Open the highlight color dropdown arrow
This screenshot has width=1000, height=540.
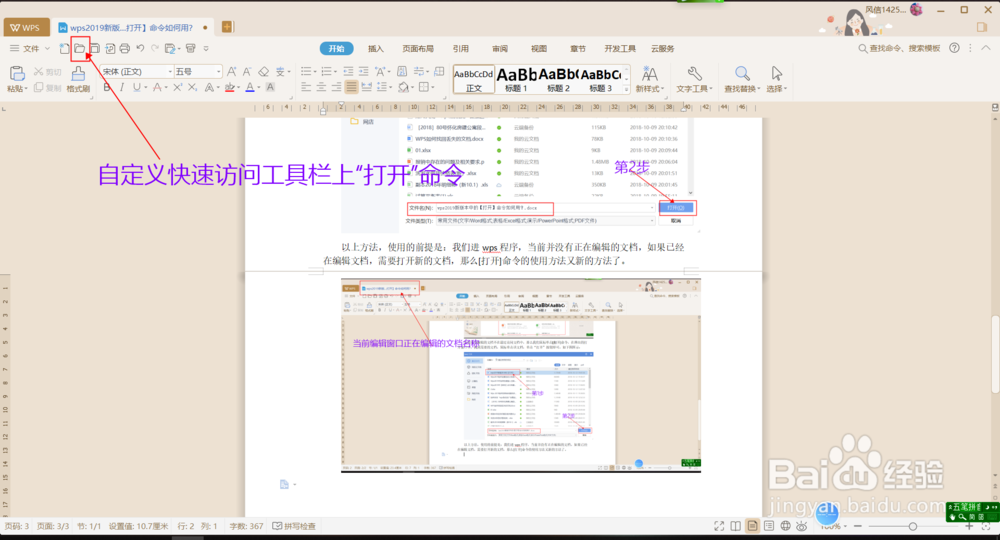coord(239,87)
